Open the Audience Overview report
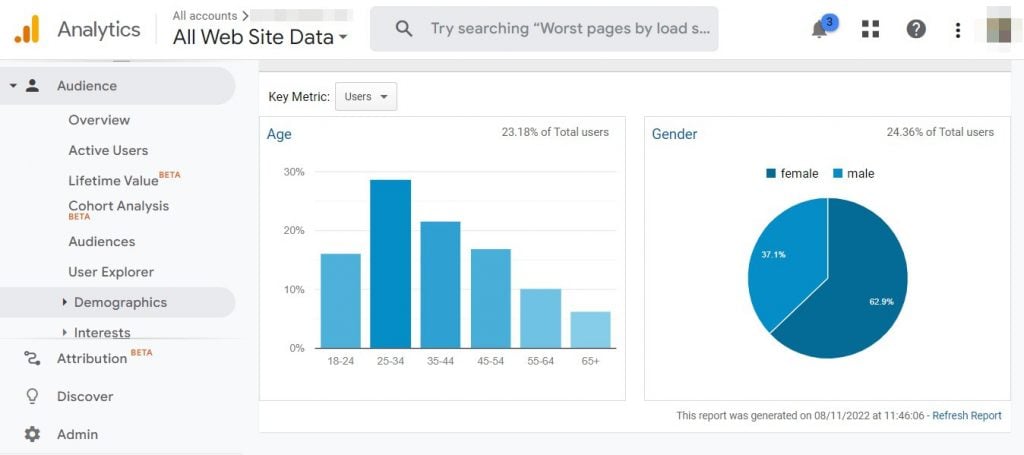This screenshot has width=1024, height=455. coord(99,120)
